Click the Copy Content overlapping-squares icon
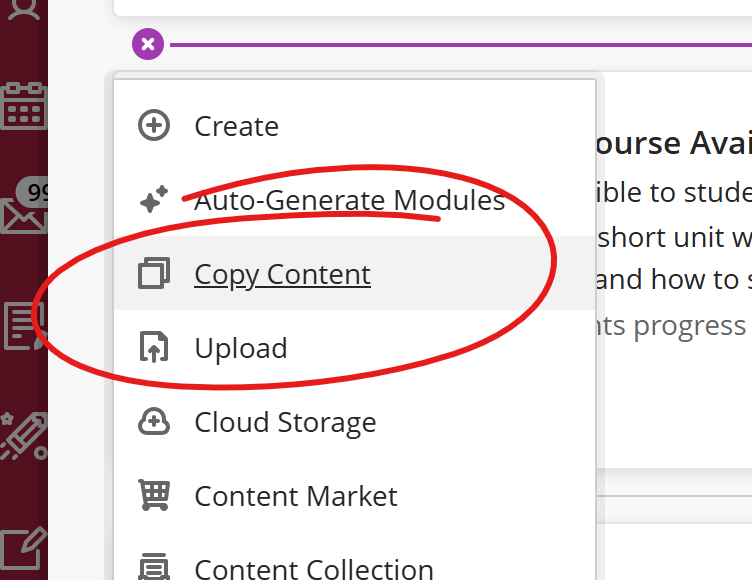Image resolution: width=752 pixels, height=580 pixels. (154, 273)
